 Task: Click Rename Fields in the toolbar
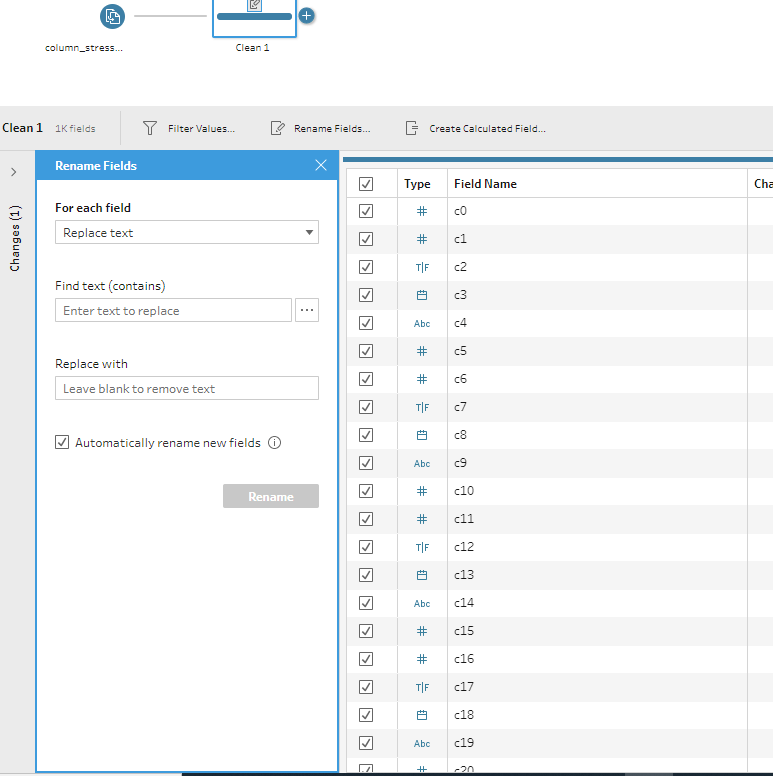click(320, 128)
